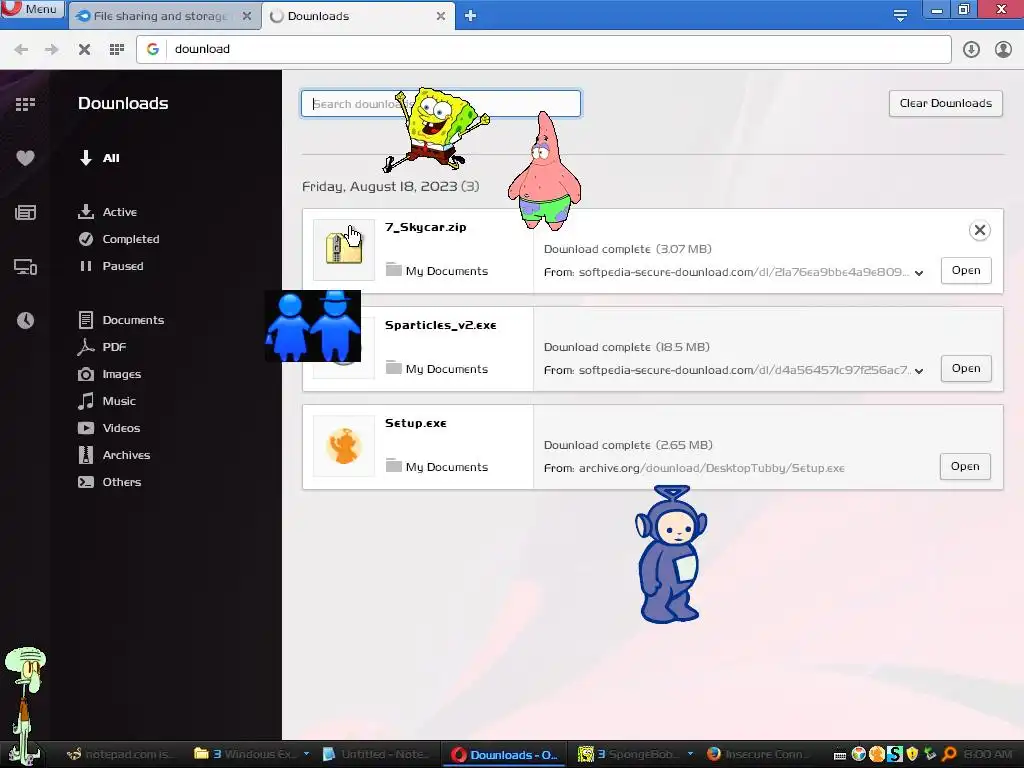
Task: Open History clock icon in sidebar
Action: 25,320
